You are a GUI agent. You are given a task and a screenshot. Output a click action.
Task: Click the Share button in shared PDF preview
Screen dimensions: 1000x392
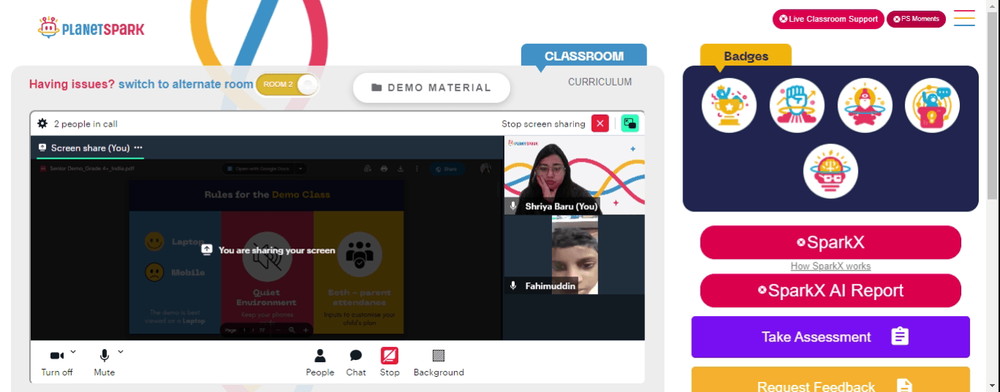(447, 169)
